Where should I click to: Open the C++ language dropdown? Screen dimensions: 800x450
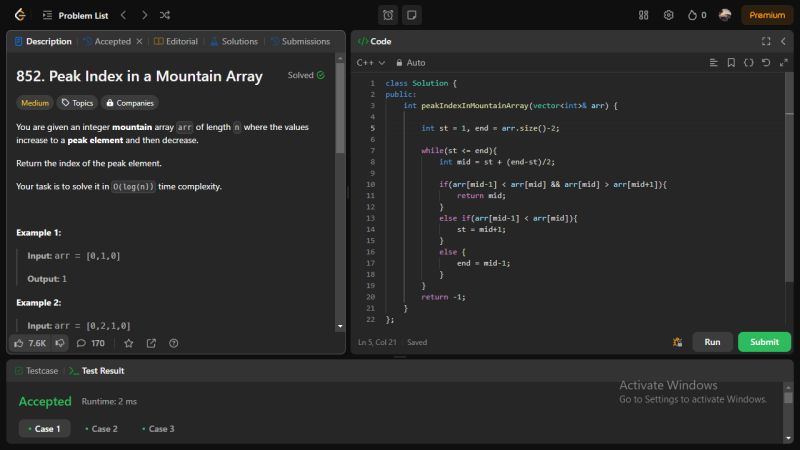pyautogui.click(x=370, y=62)
